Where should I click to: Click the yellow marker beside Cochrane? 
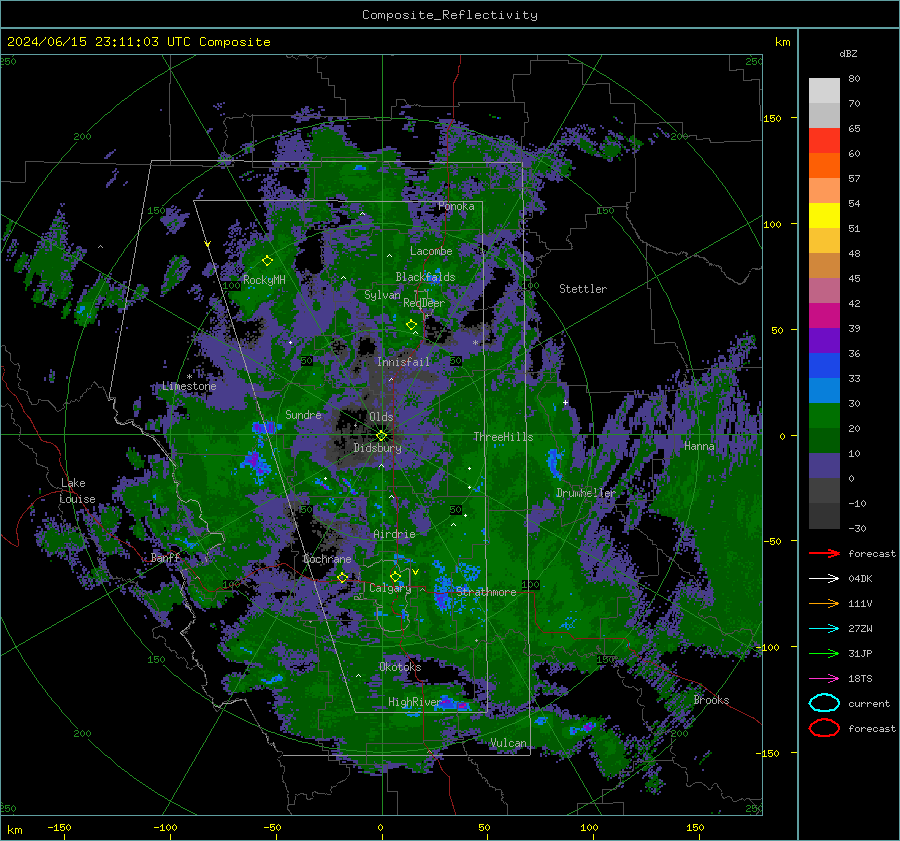tap(342, 578)
